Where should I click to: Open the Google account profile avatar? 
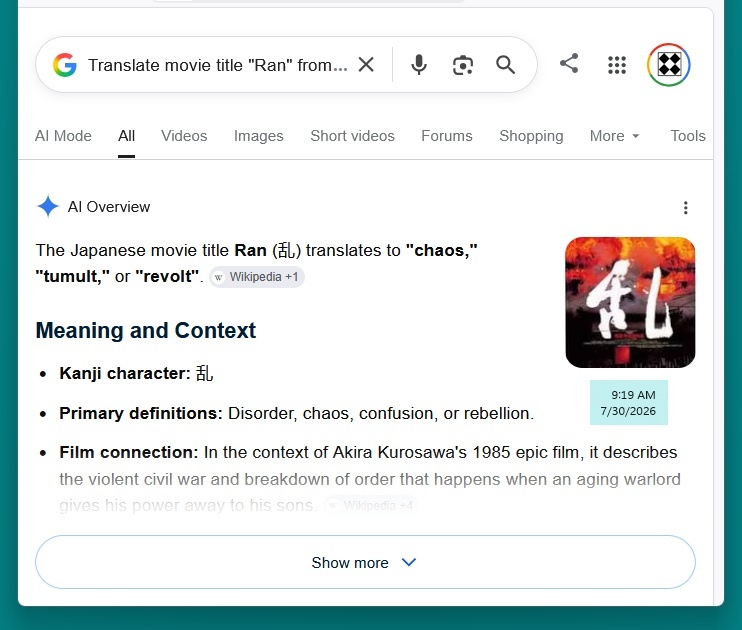point(669,65)
